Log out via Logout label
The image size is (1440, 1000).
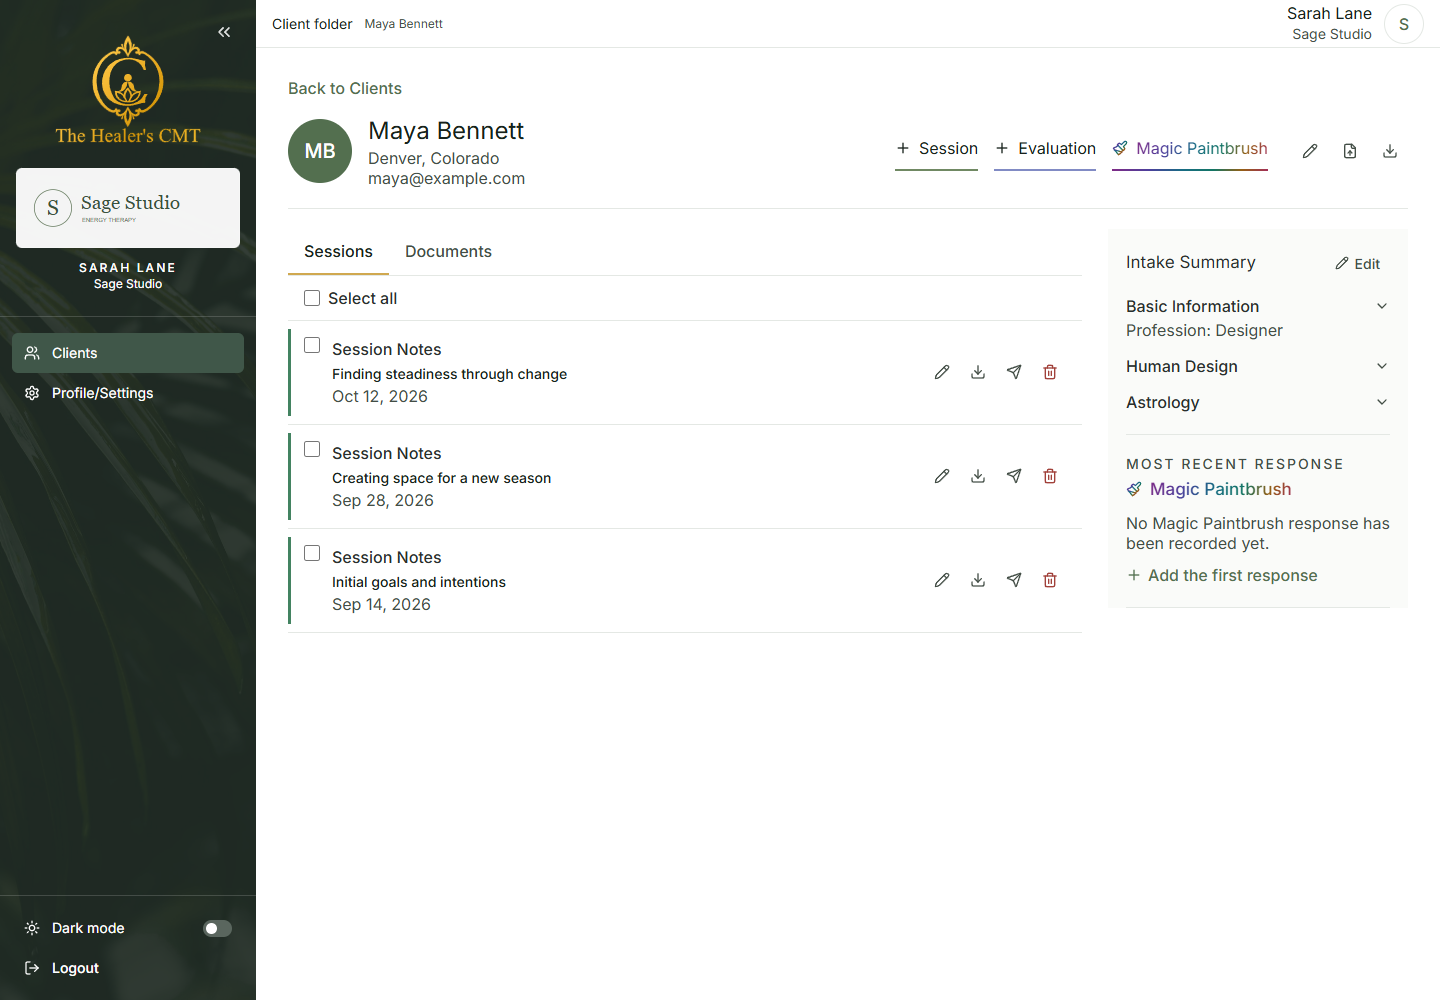point(75,968)
